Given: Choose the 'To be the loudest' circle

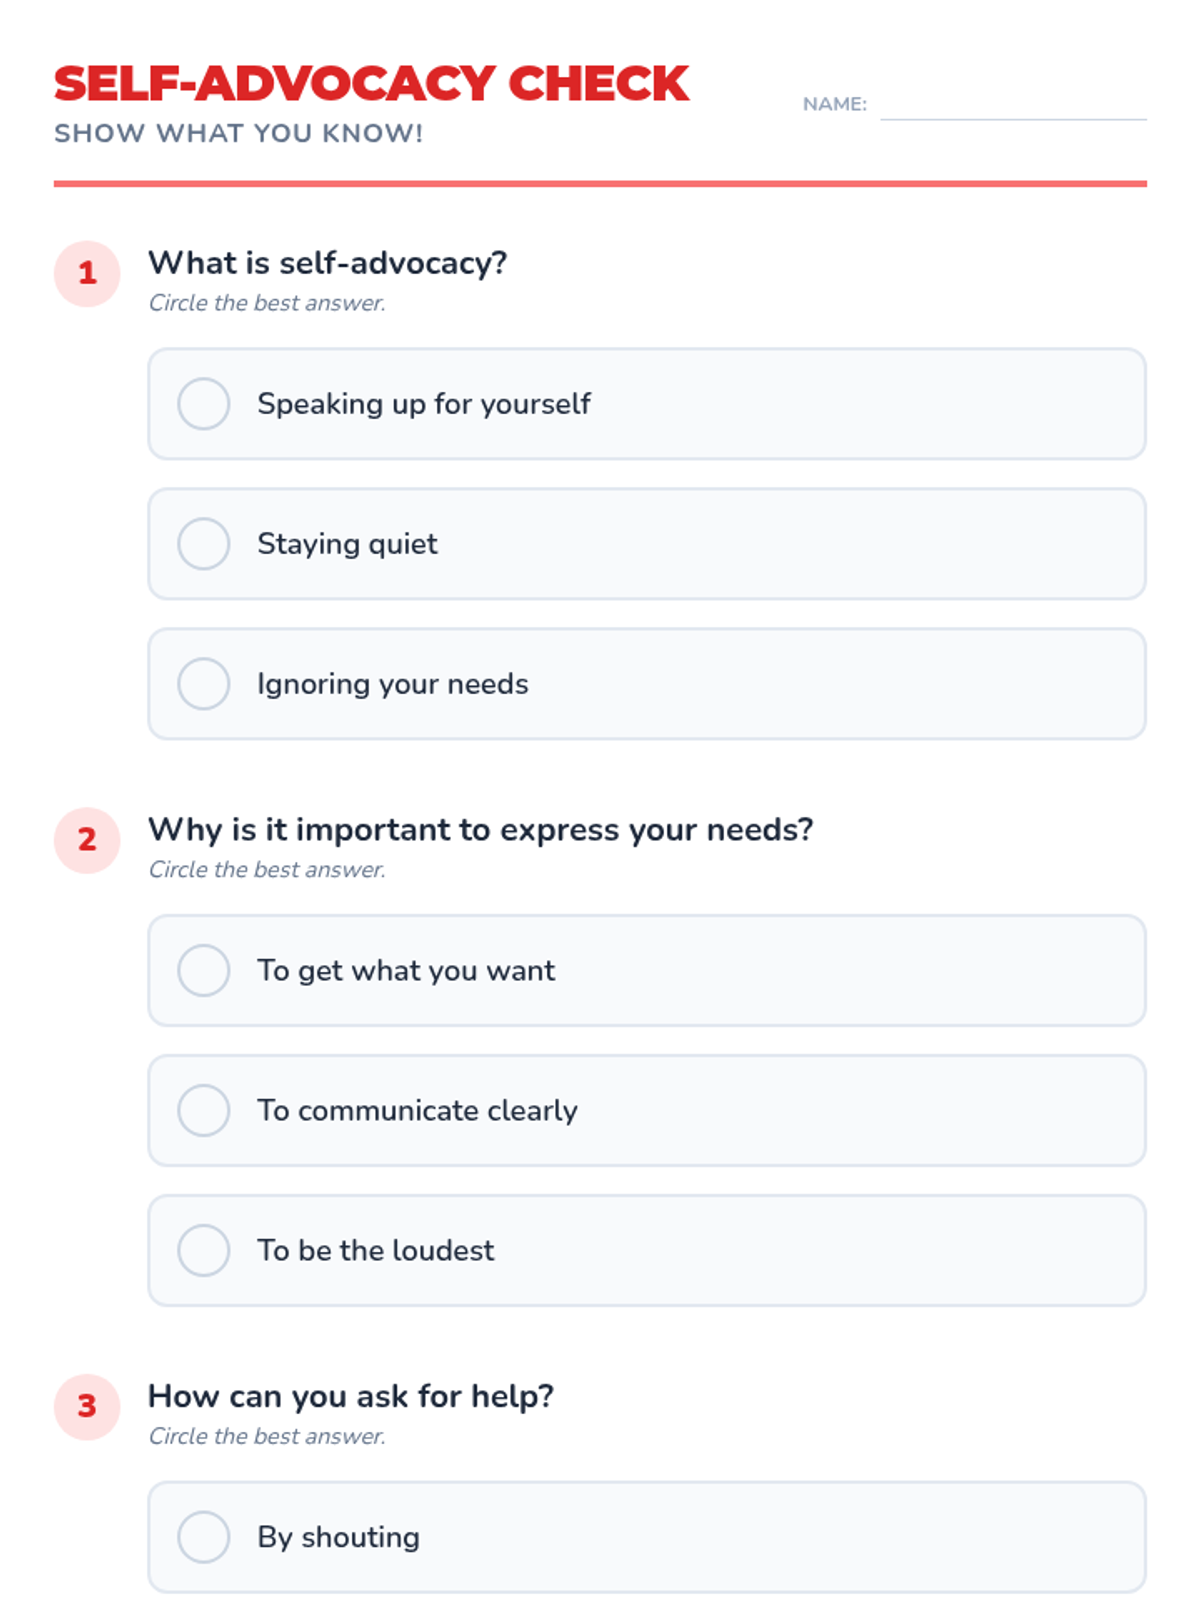Looking at the screenshot, I should coord(204,1250).
